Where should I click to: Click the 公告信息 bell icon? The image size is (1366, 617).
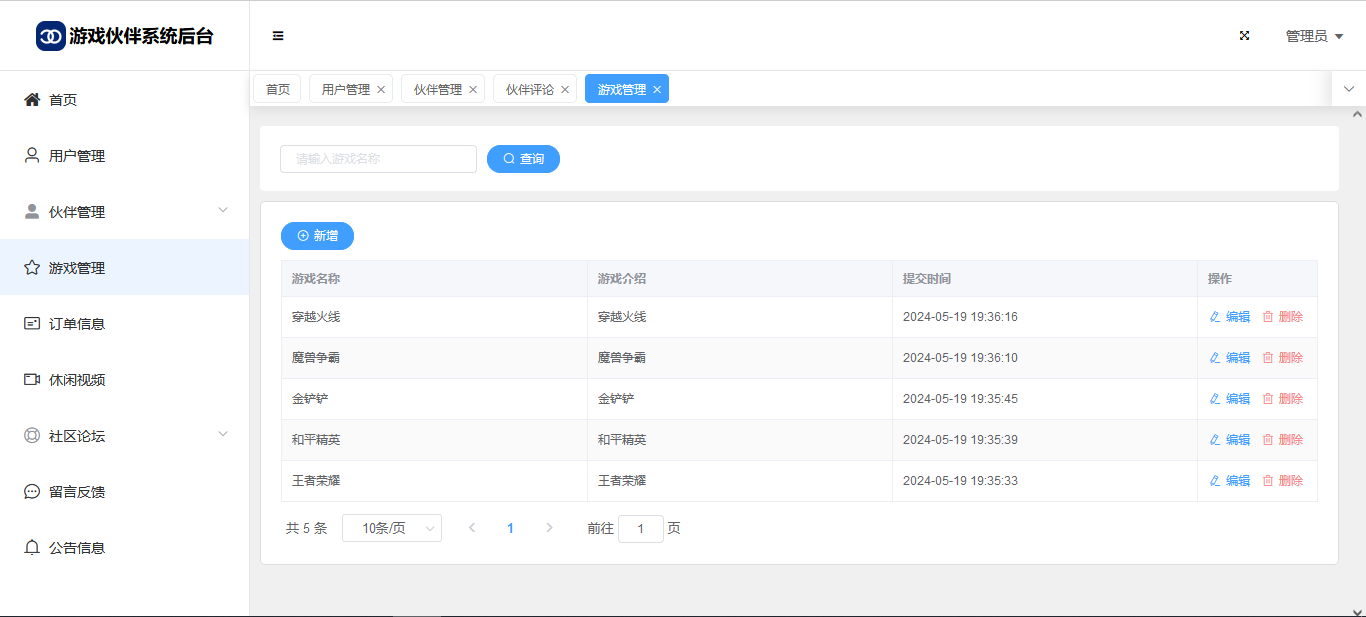click(32, 548)
